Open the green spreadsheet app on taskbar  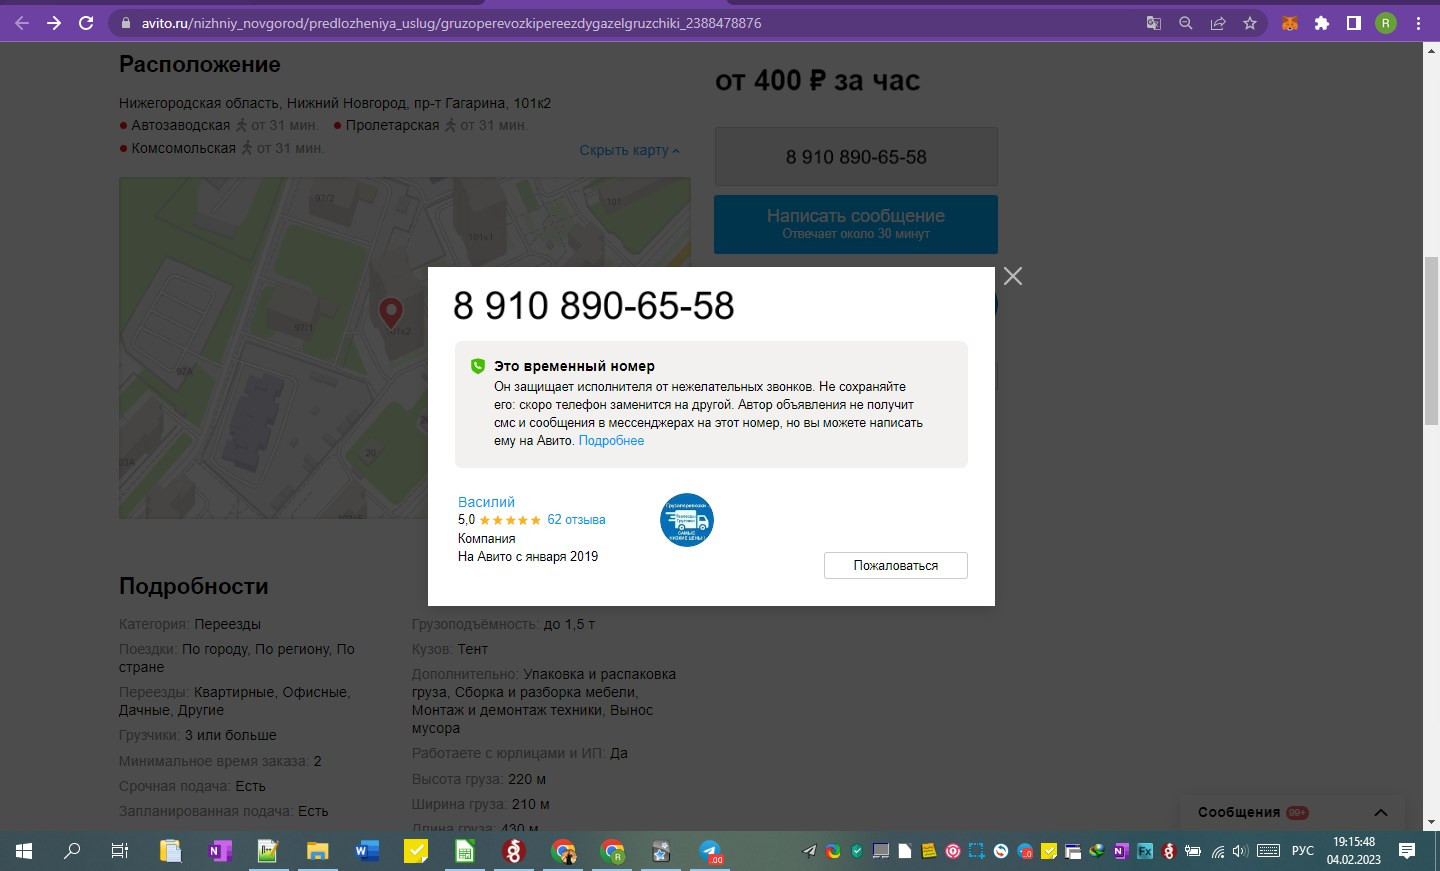point(465,851)
